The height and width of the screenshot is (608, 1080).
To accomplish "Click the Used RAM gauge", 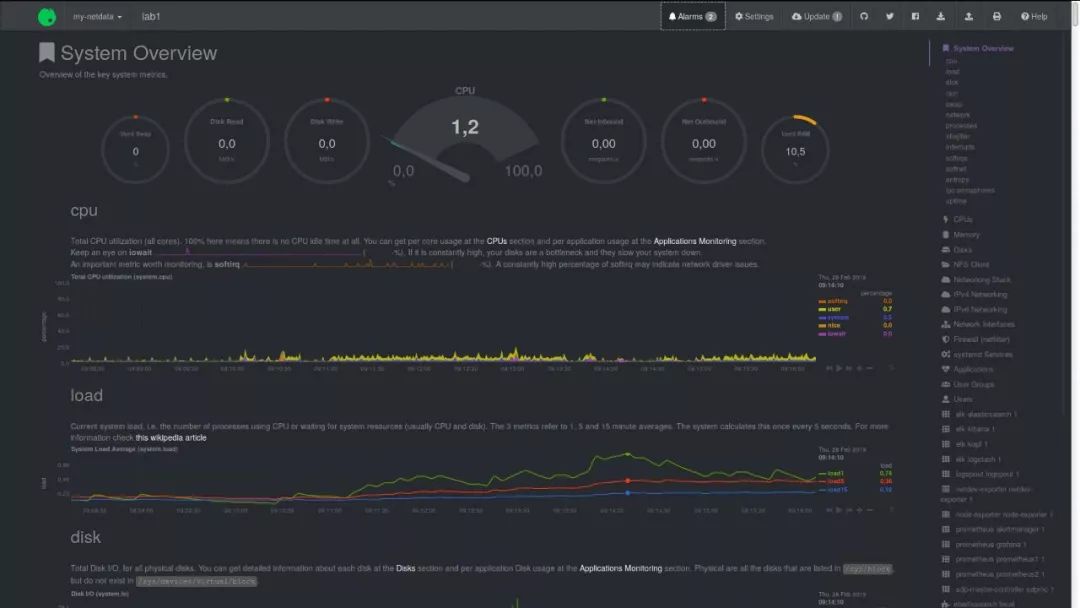I will [x=795, y=150].
